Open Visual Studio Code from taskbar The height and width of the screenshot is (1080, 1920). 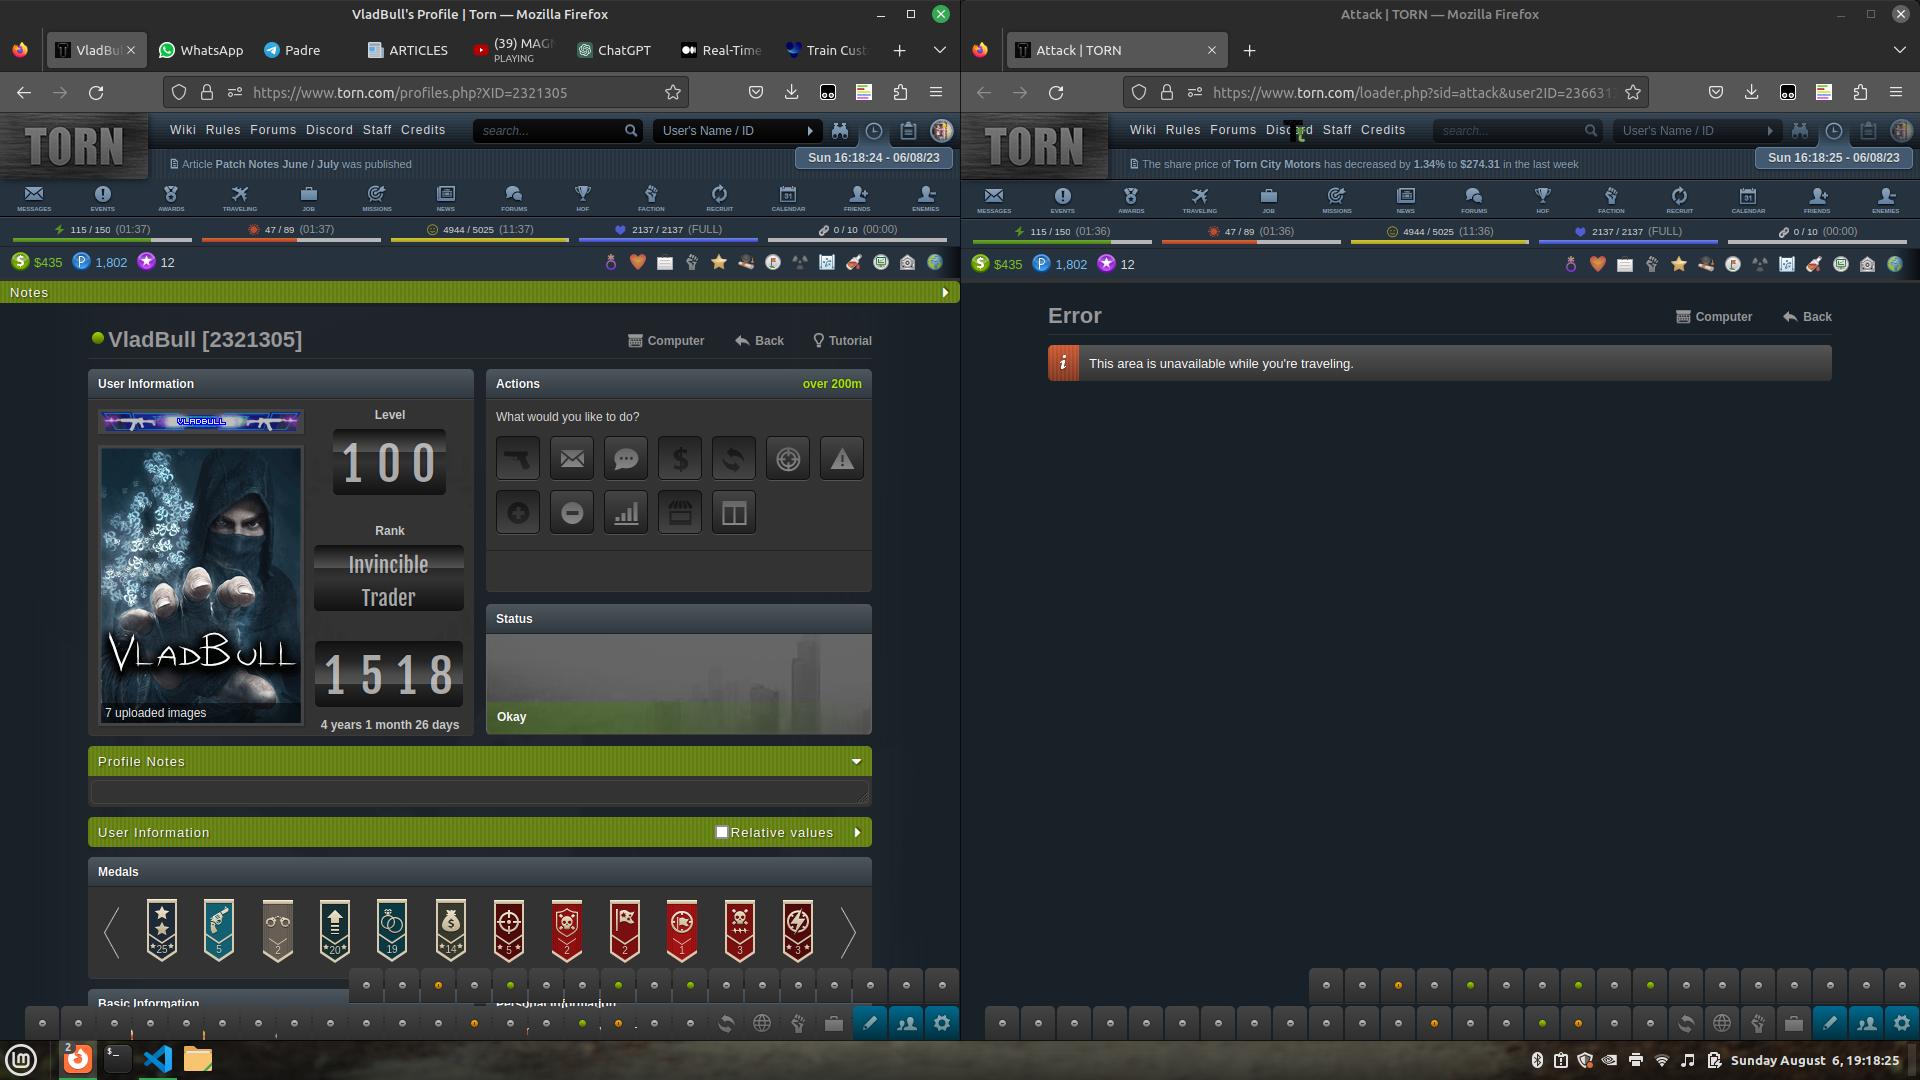point(158,1059)
